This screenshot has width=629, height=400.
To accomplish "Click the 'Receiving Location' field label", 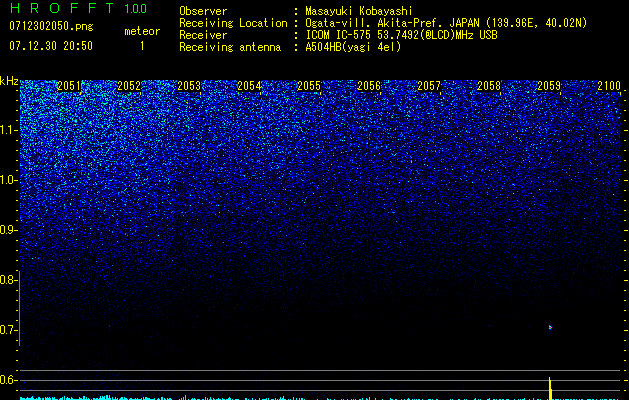I will click(233, 23).
